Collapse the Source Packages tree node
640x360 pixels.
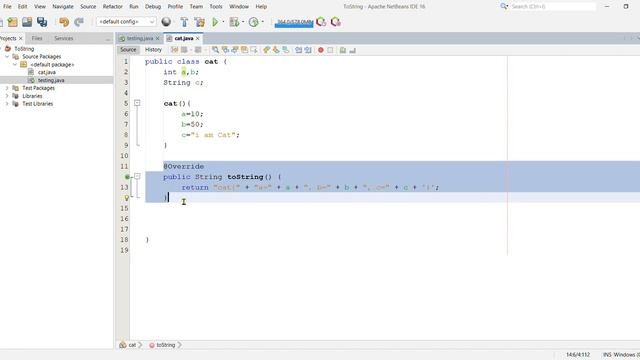point(7,56)
